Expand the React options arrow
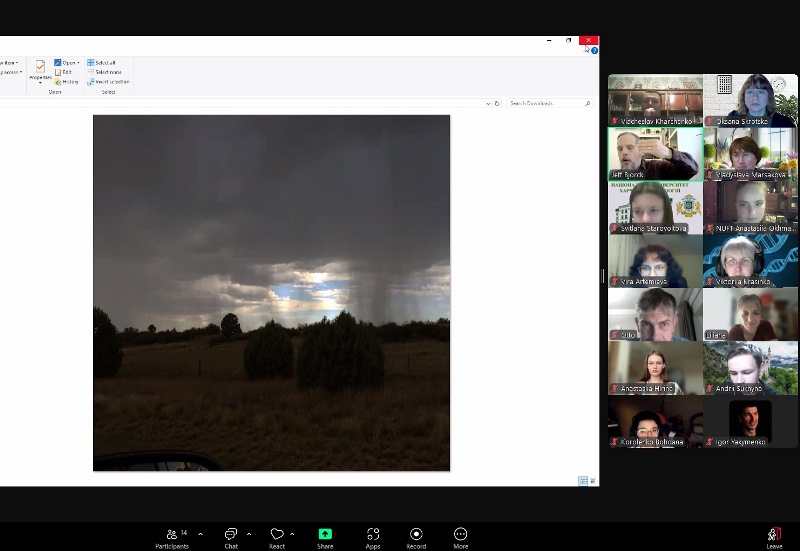 point(292,534)
